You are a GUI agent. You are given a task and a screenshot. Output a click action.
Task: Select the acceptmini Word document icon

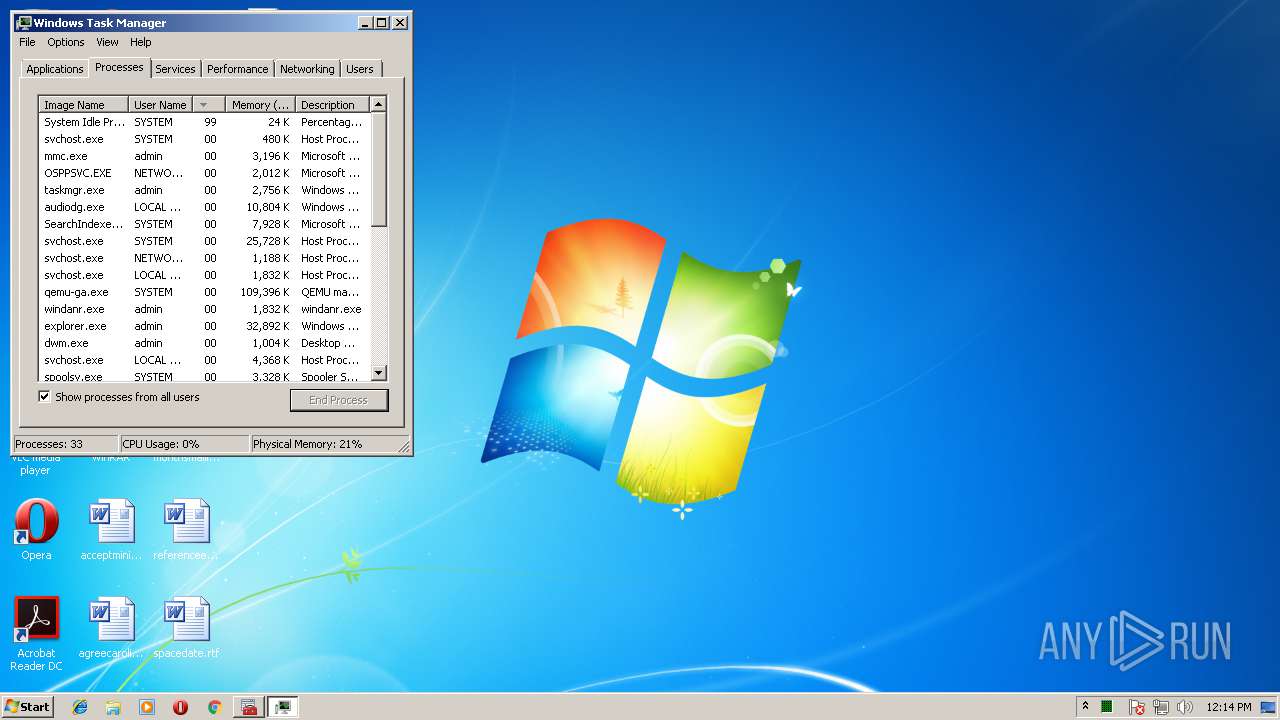(x=111, y=530)
